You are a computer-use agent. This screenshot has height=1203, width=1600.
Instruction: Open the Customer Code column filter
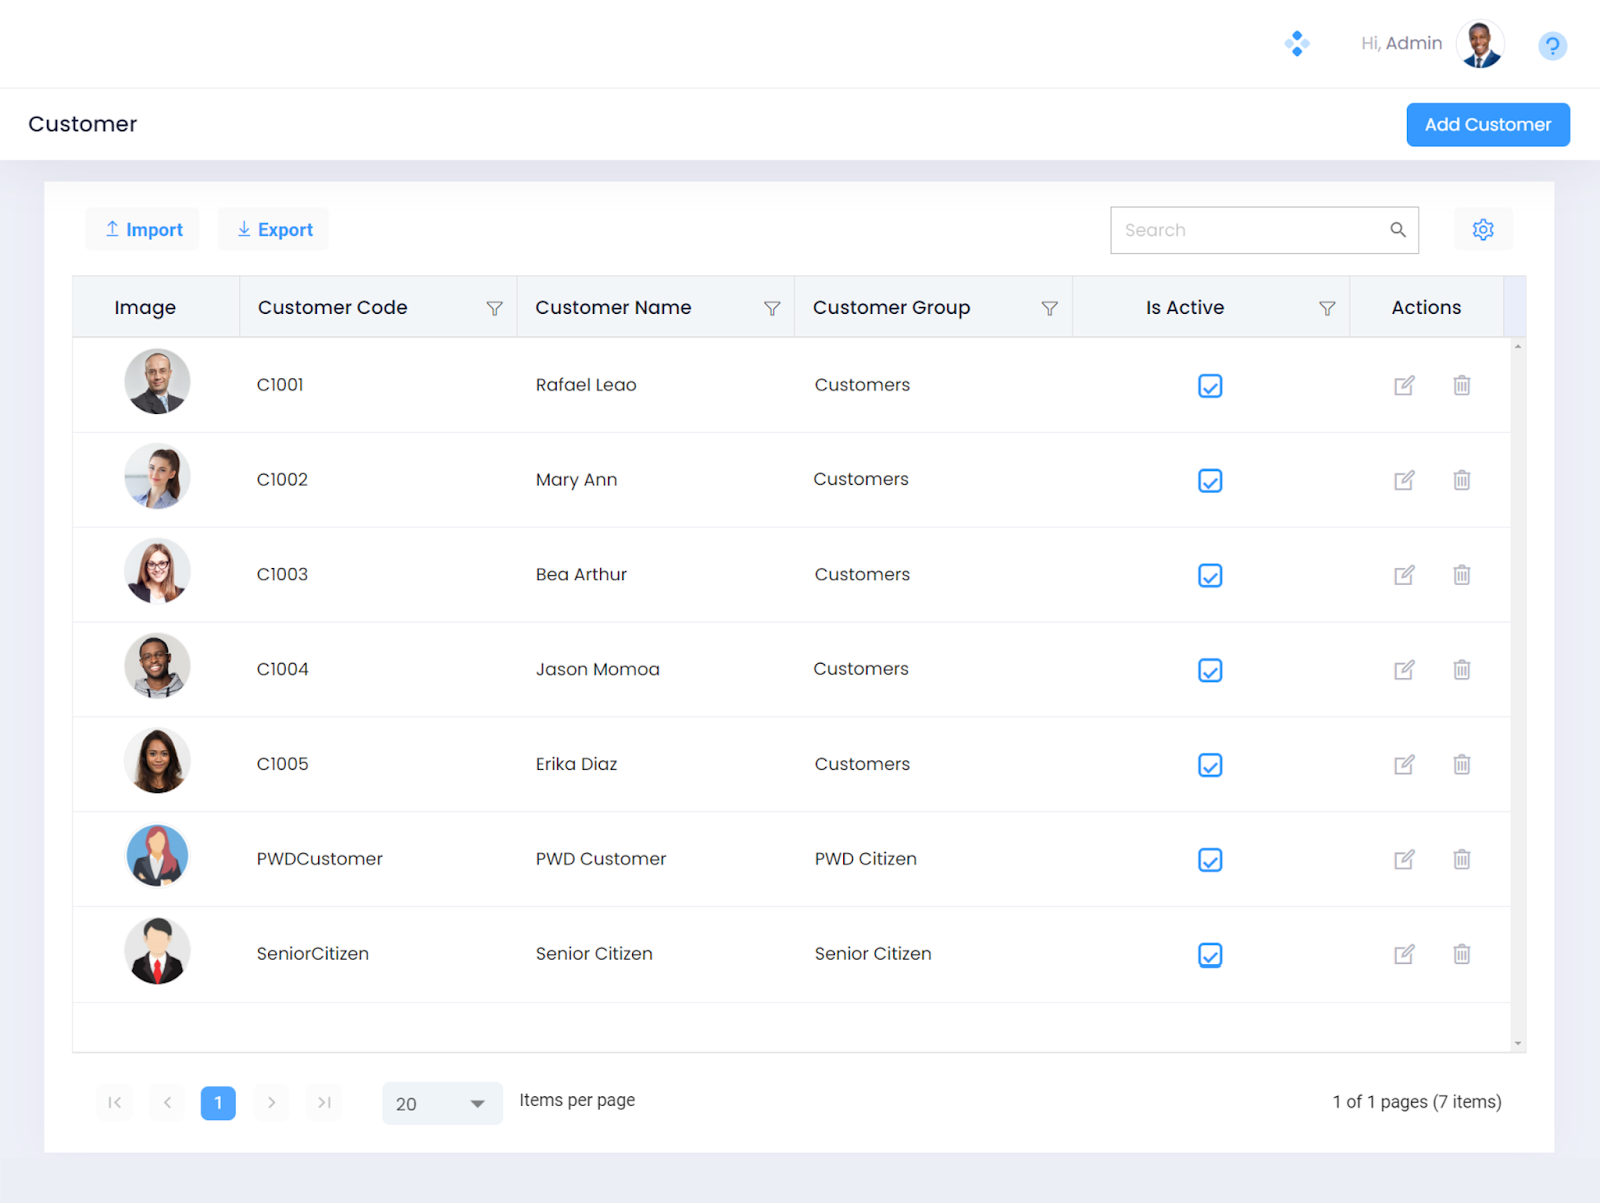[494, 308]
